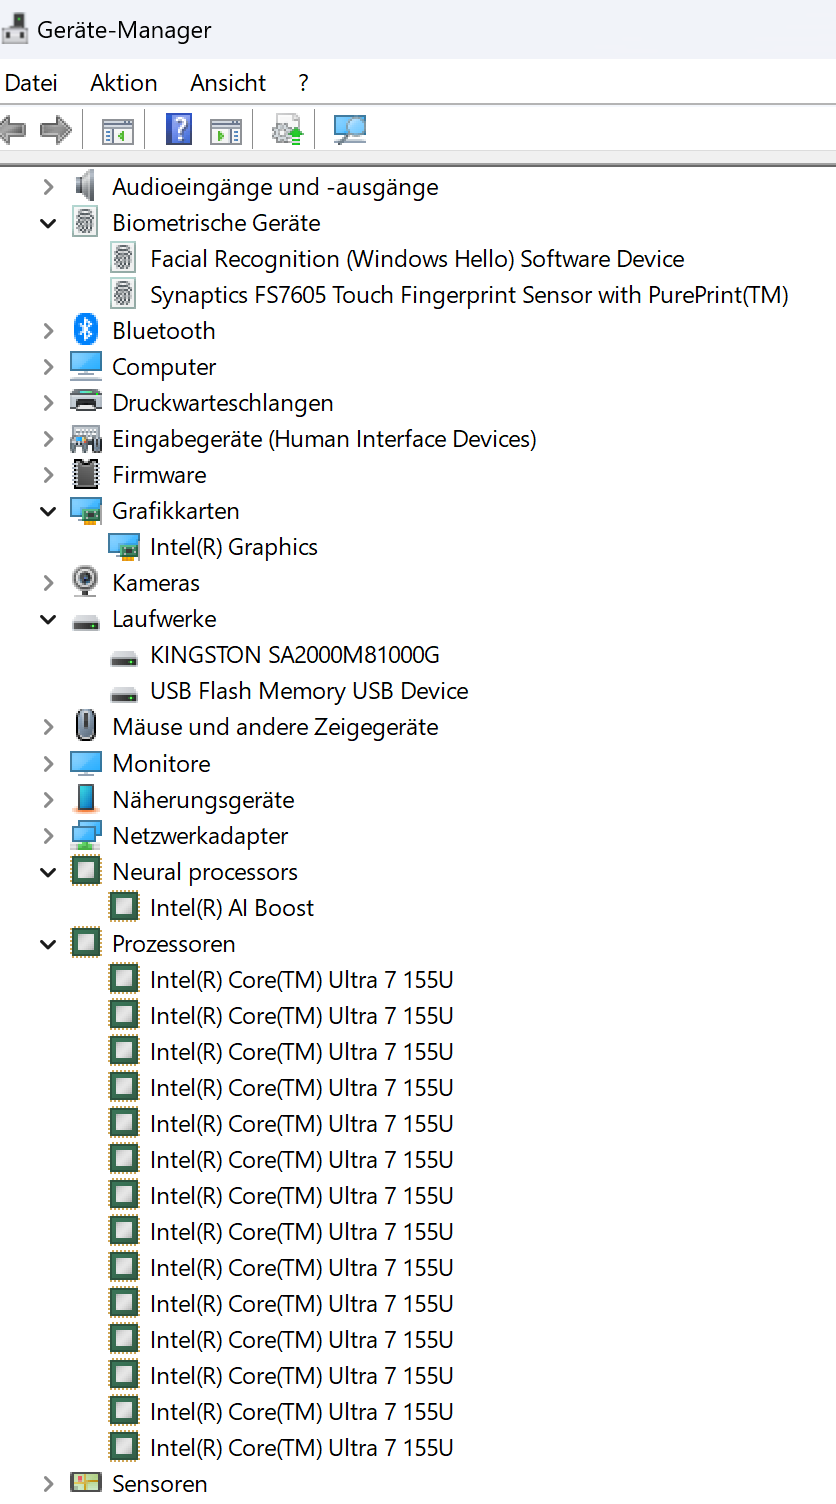Viewport: 836px width, 1504px height.
Task: Click the webcam icon beside Kameras
Action: pos(86,582)
